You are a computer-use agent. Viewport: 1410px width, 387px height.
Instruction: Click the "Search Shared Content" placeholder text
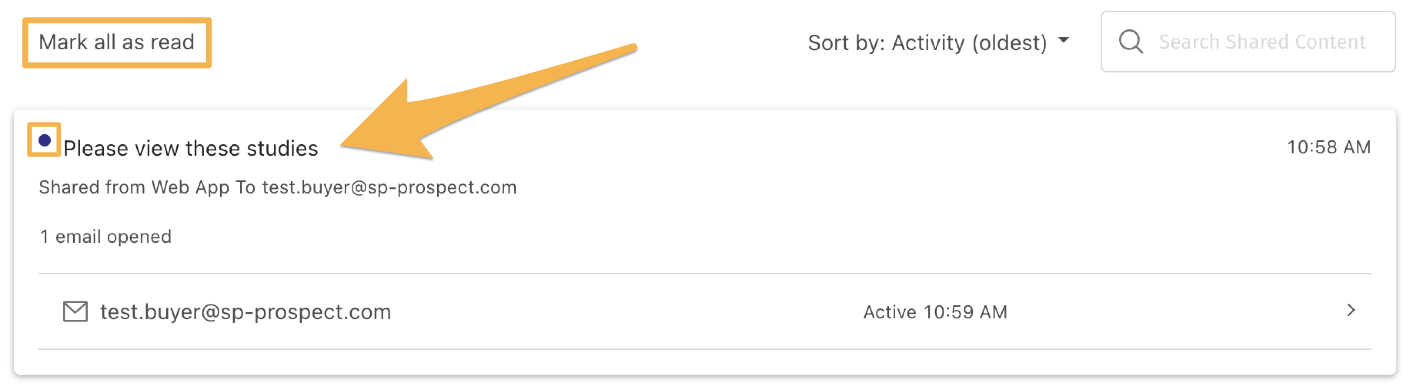pos(1262,42)
